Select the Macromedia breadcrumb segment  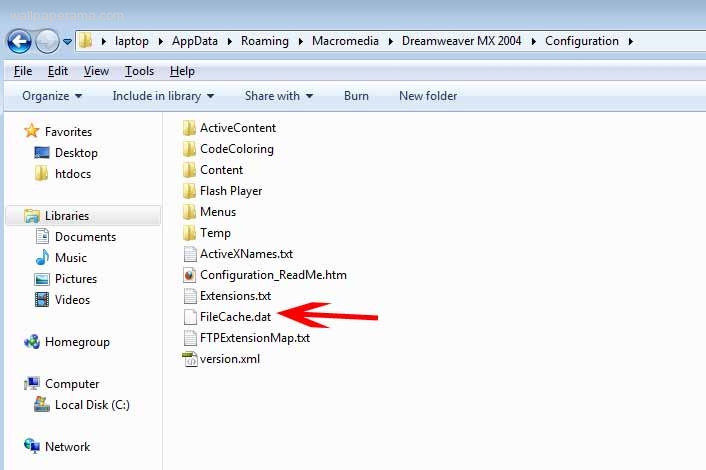(x=345, y=41)
